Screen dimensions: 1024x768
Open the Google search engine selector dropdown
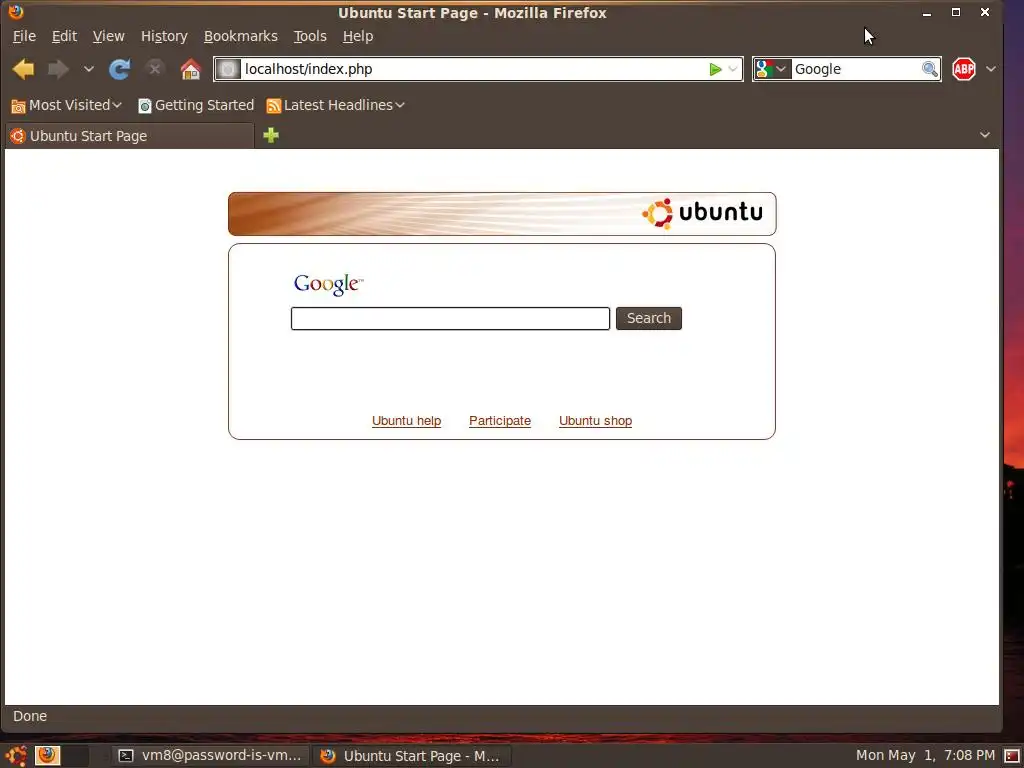[x=773, y=69]
